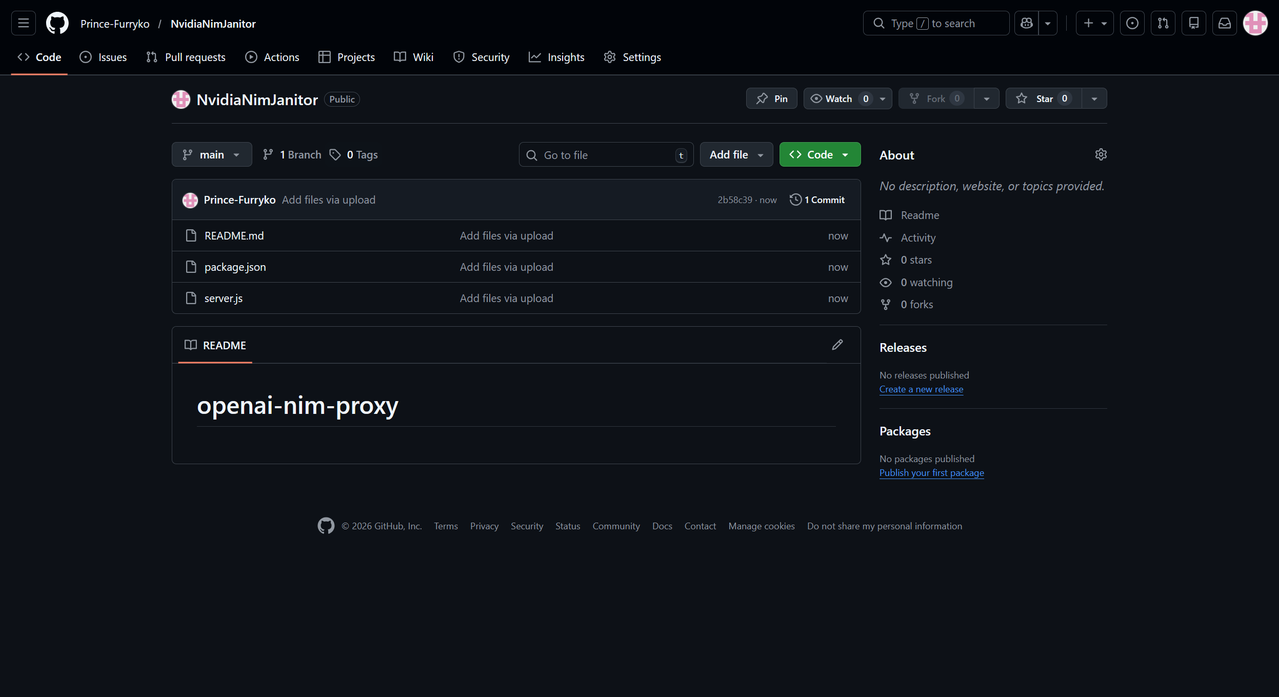Open user profile avatar menu

click(x=1255, y=23)
